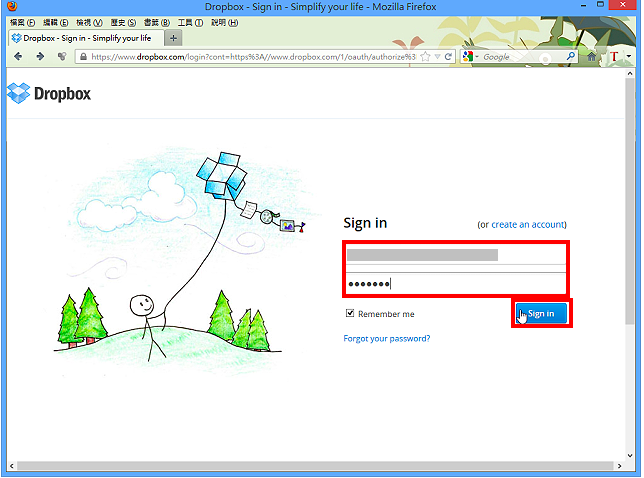The width and height of the screenshot is (644, 478).
Task: Open the 書籤 (B) menu
Action: tap(156, 23)
